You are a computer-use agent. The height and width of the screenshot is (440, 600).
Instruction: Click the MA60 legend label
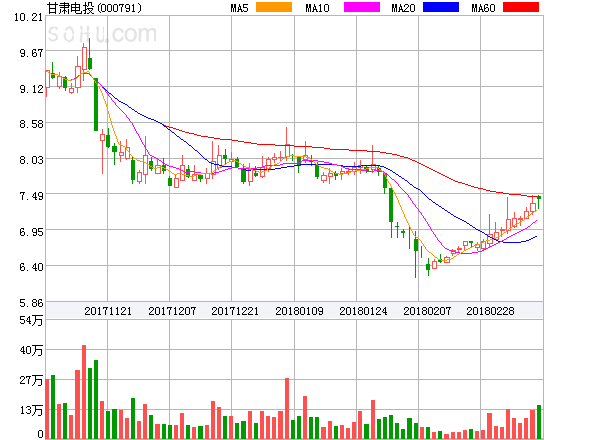[x=483, y=8]
